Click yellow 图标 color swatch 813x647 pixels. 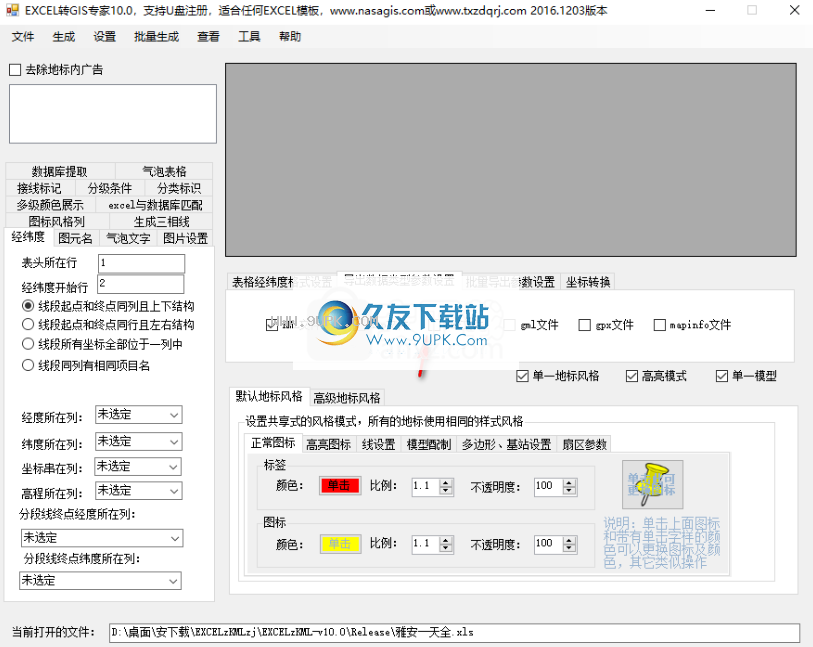(x=340, y=544)
